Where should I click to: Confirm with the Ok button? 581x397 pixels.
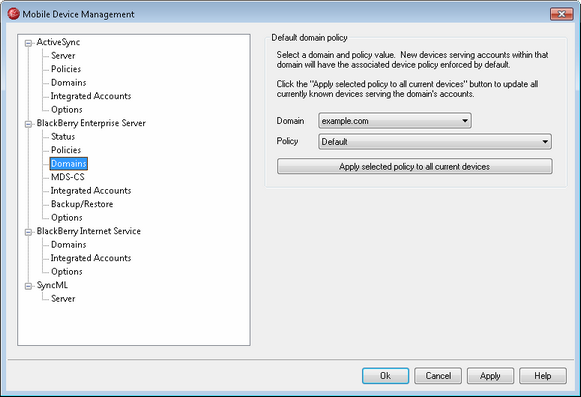point(385,376)
